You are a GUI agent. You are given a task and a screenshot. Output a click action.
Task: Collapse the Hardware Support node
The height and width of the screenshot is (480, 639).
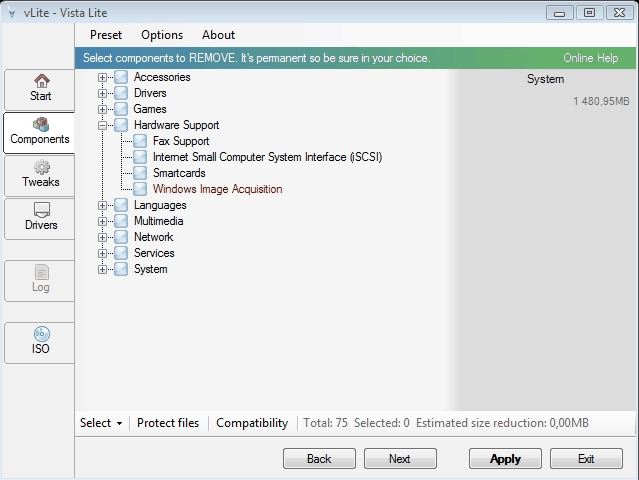point(102,126)
